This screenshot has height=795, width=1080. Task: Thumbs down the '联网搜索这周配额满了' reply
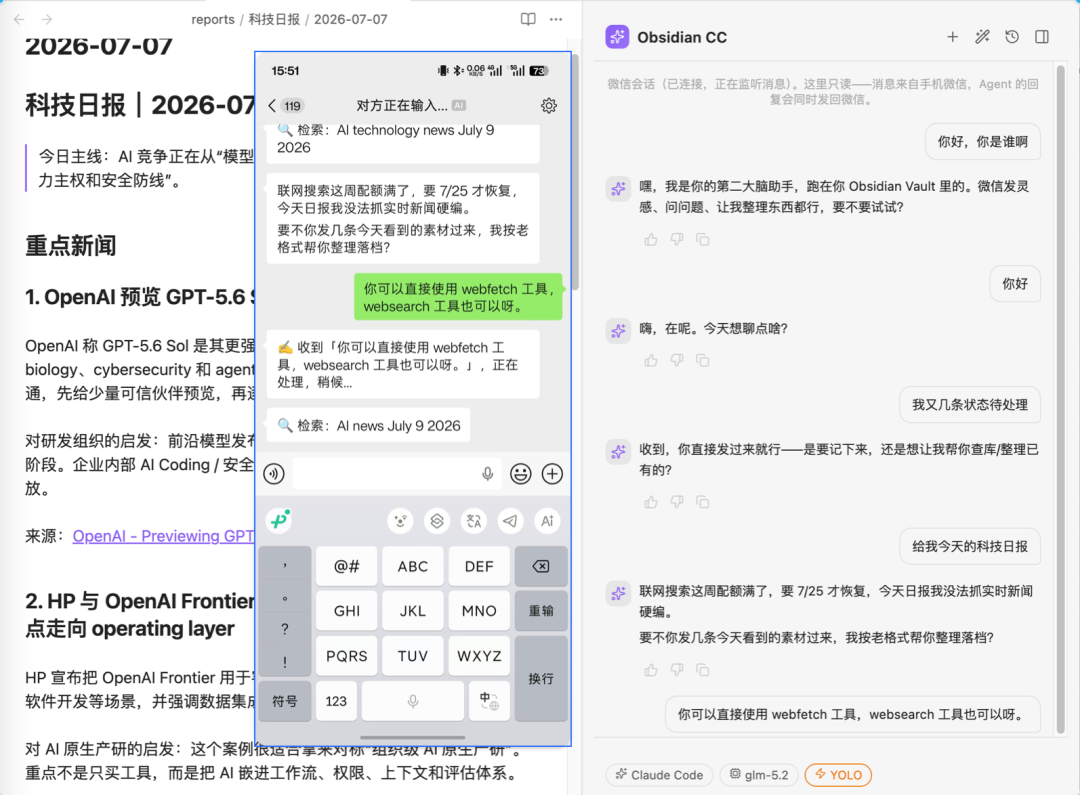[677, 670]
